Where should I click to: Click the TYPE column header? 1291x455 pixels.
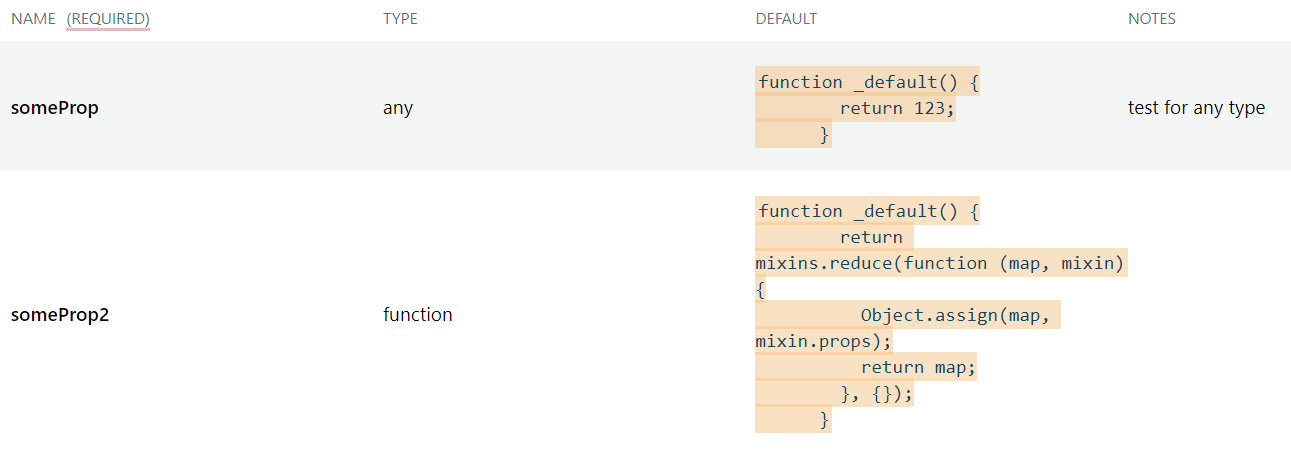[x=400, y=19]
